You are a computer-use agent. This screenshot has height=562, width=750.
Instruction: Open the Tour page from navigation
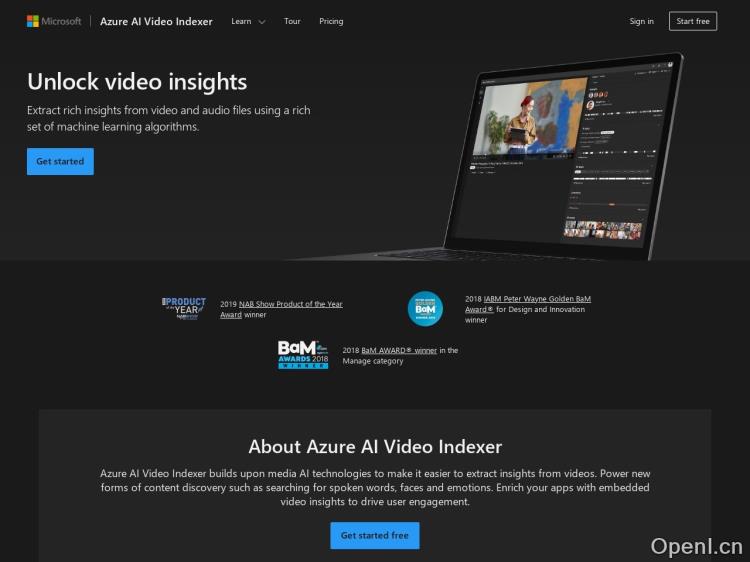click(292, 21)
